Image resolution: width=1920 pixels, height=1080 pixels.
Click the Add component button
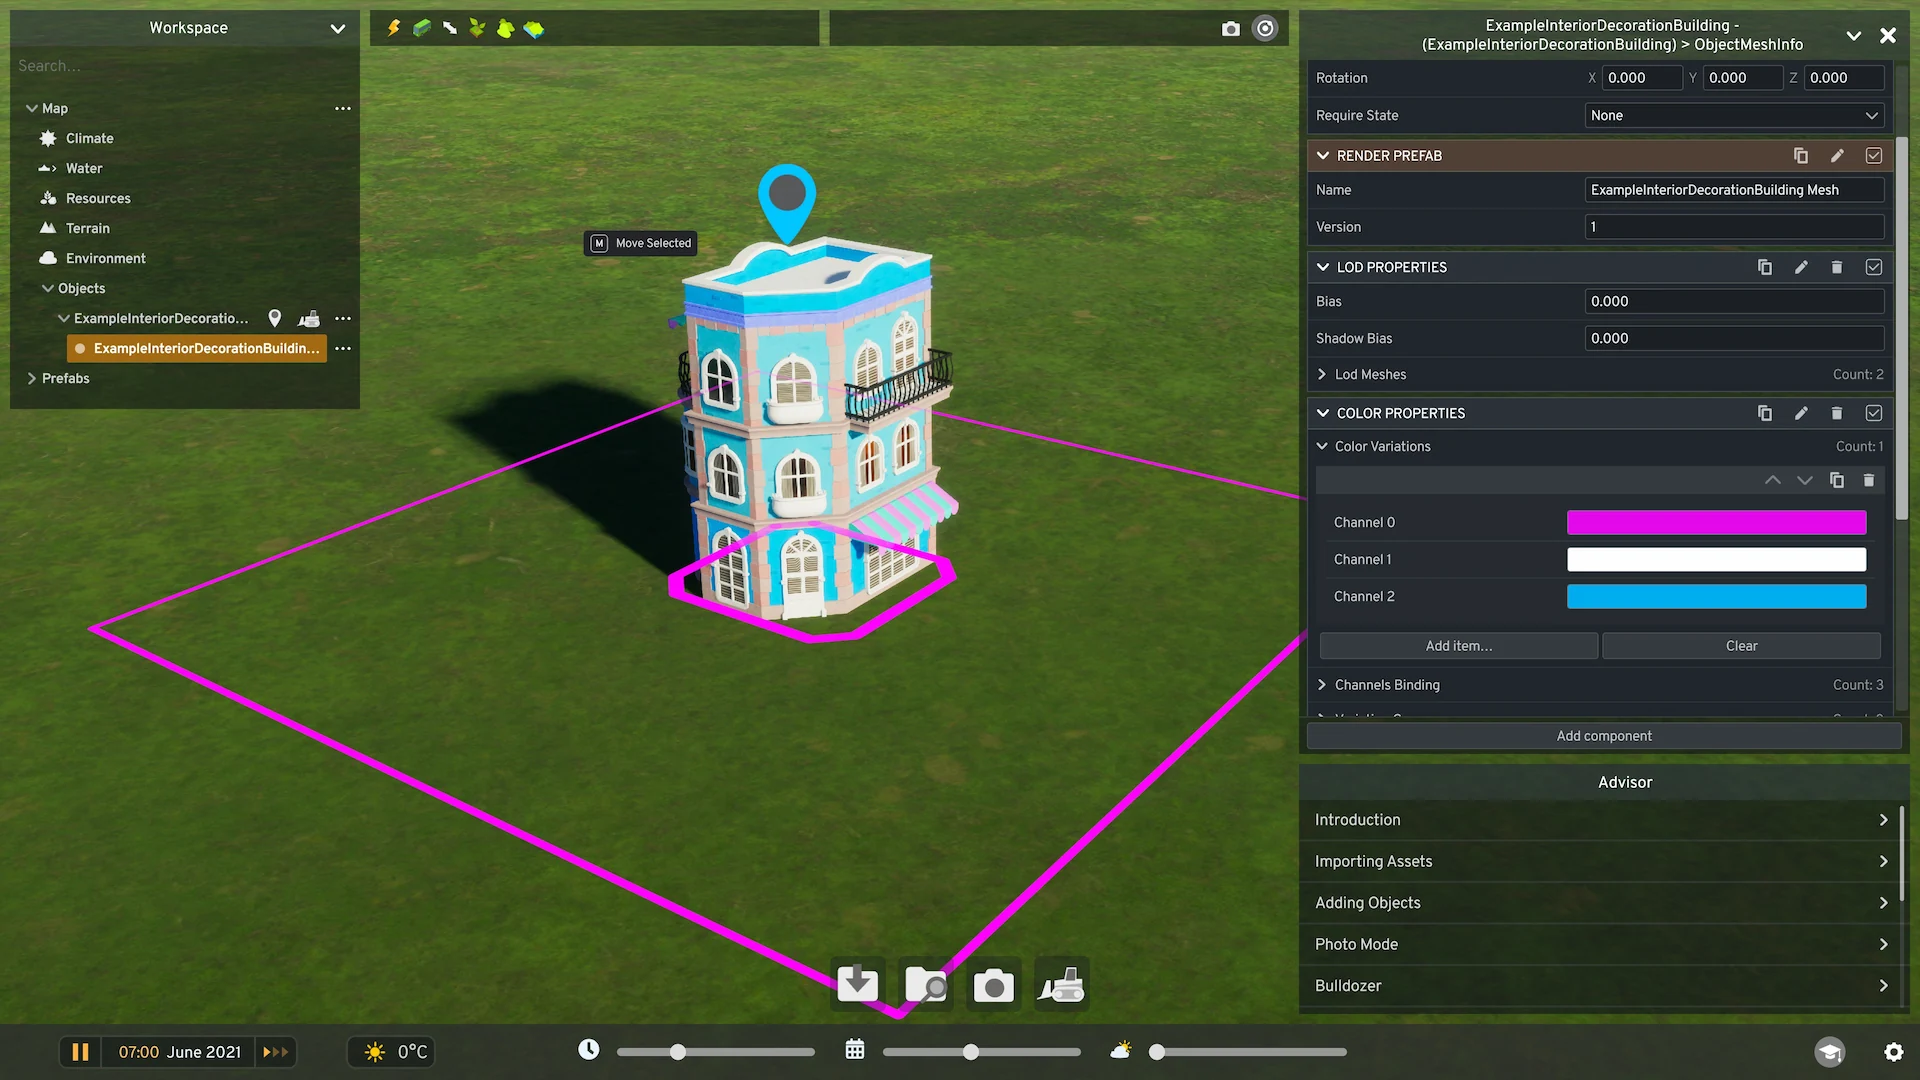1604,736
